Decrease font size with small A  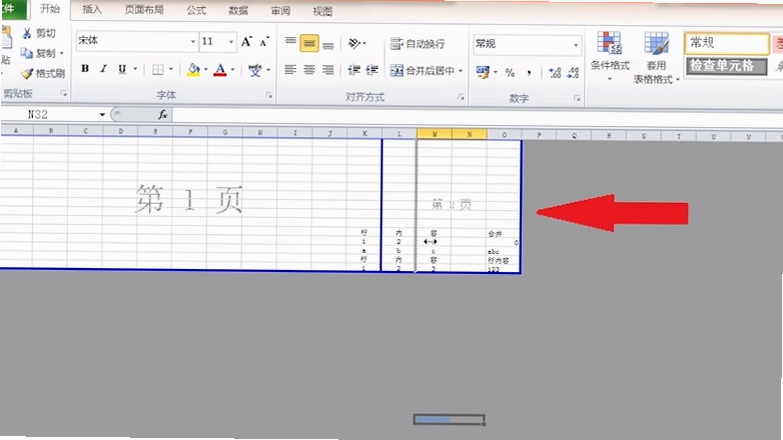point(264,42)
